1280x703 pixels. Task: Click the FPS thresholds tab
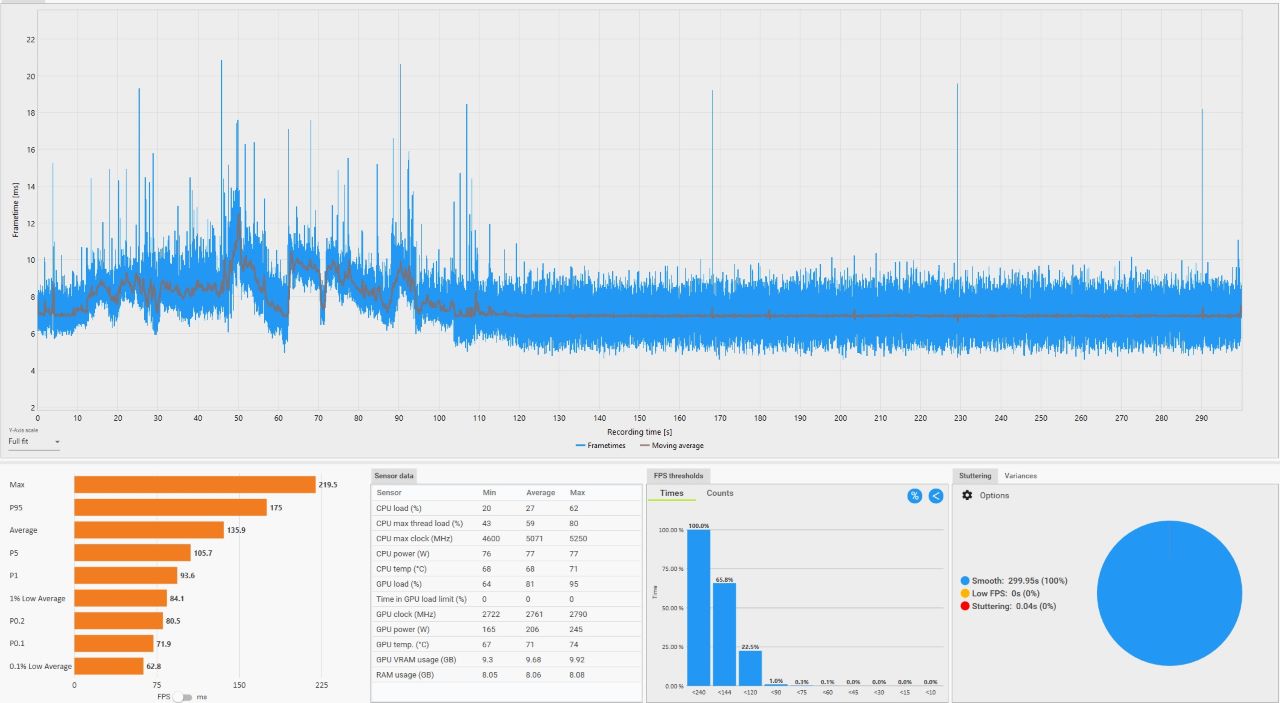pos(678,476)
